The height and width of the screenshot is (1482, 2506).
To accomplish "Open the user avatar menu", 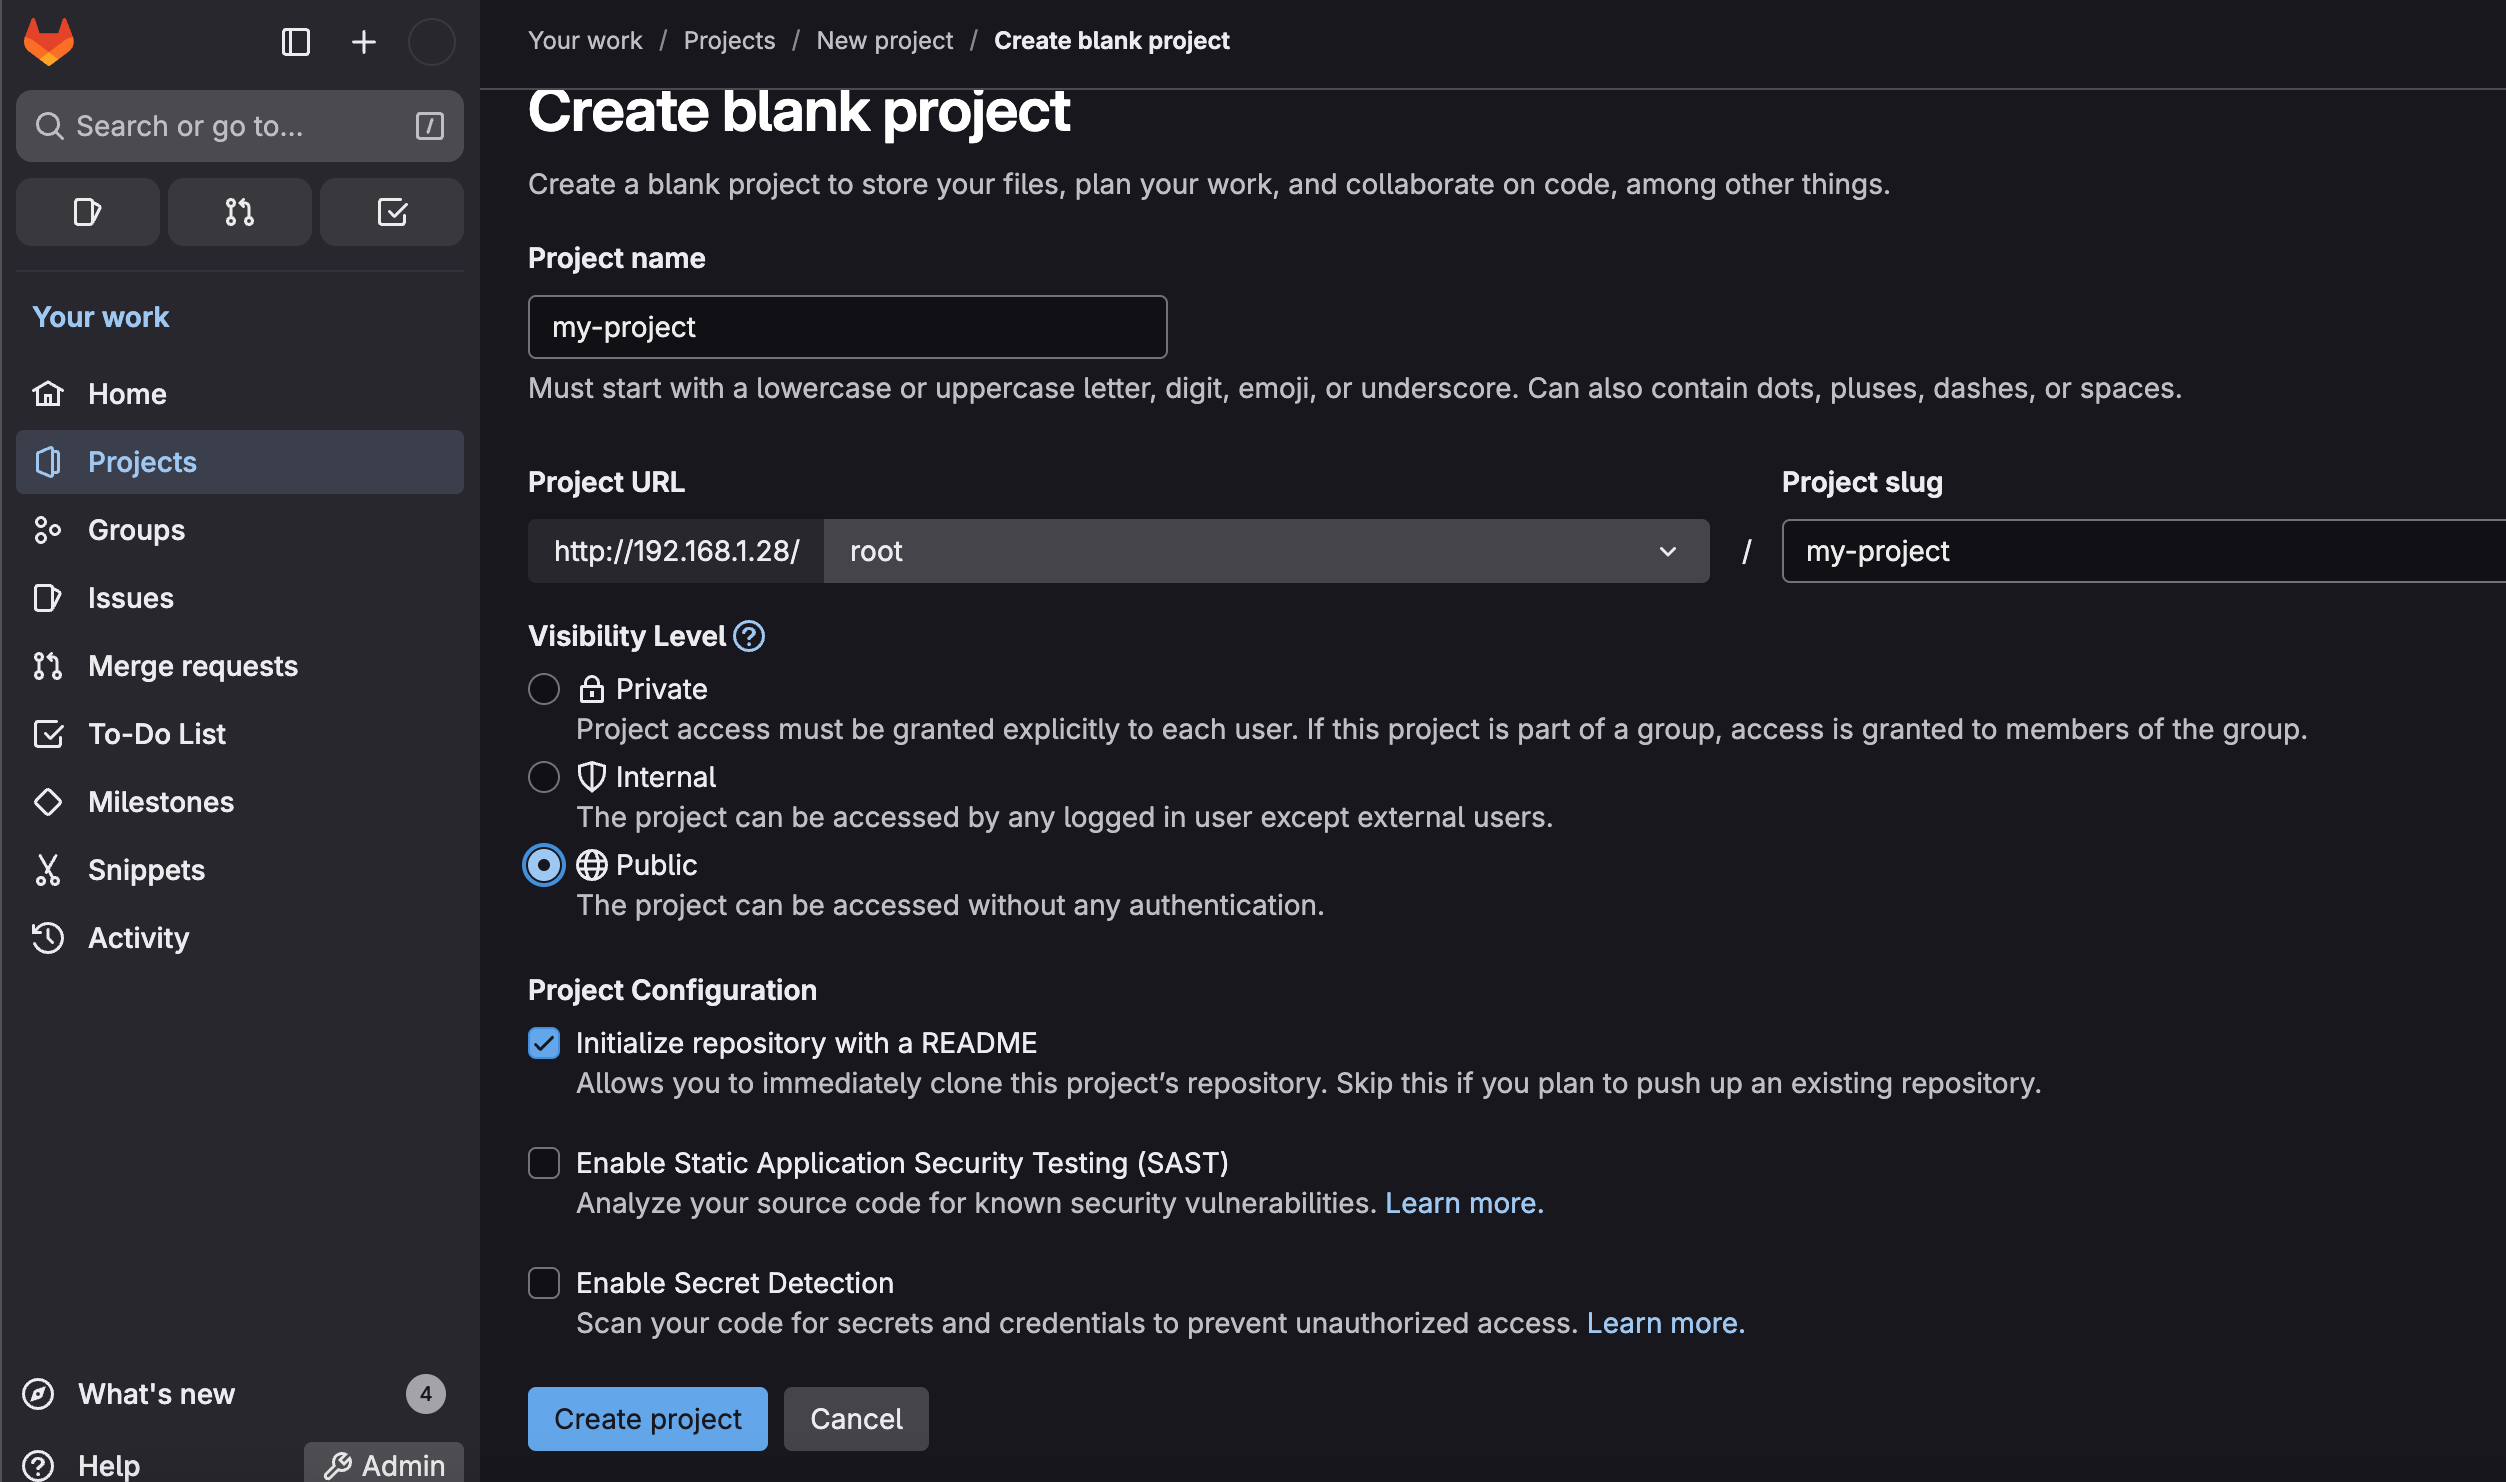I will [x=432, y=42].
